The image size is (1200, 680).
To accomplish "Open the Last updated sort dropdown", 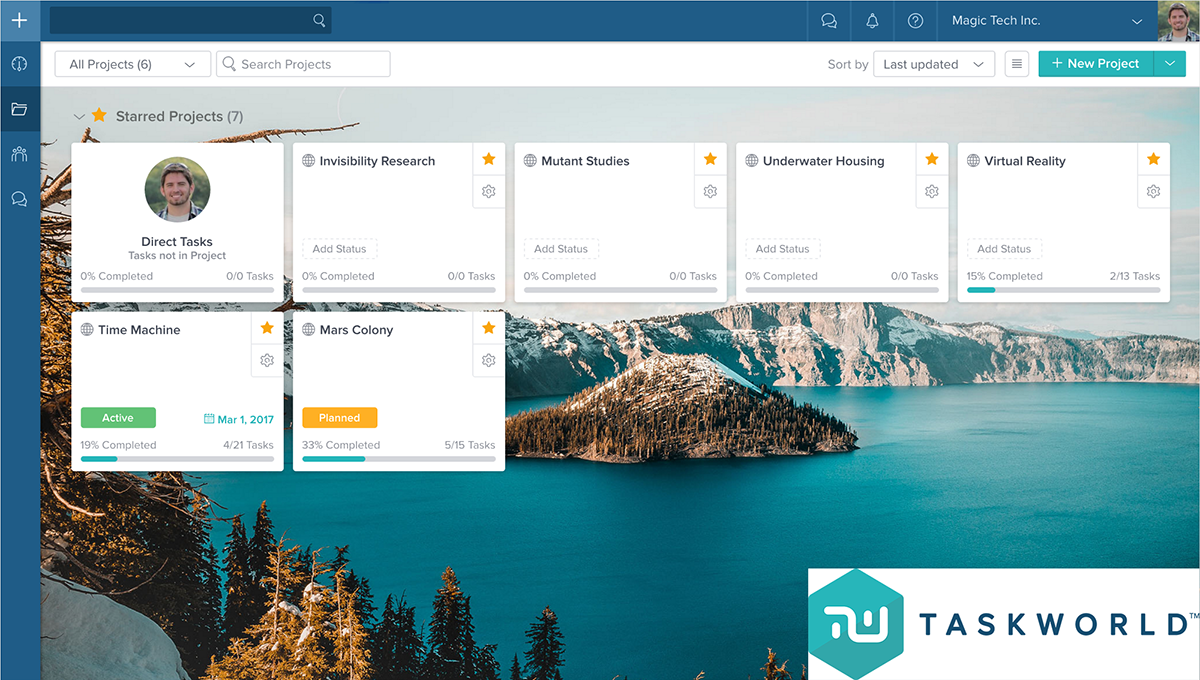I will pos(933,64).
